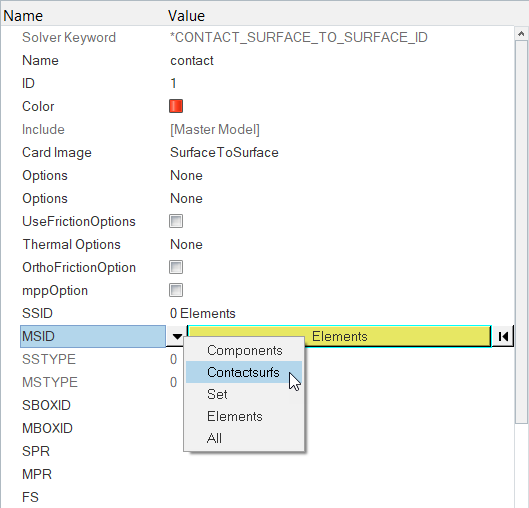
Task: Select Components from the popup menu
Action: click(x=244, y=350)
